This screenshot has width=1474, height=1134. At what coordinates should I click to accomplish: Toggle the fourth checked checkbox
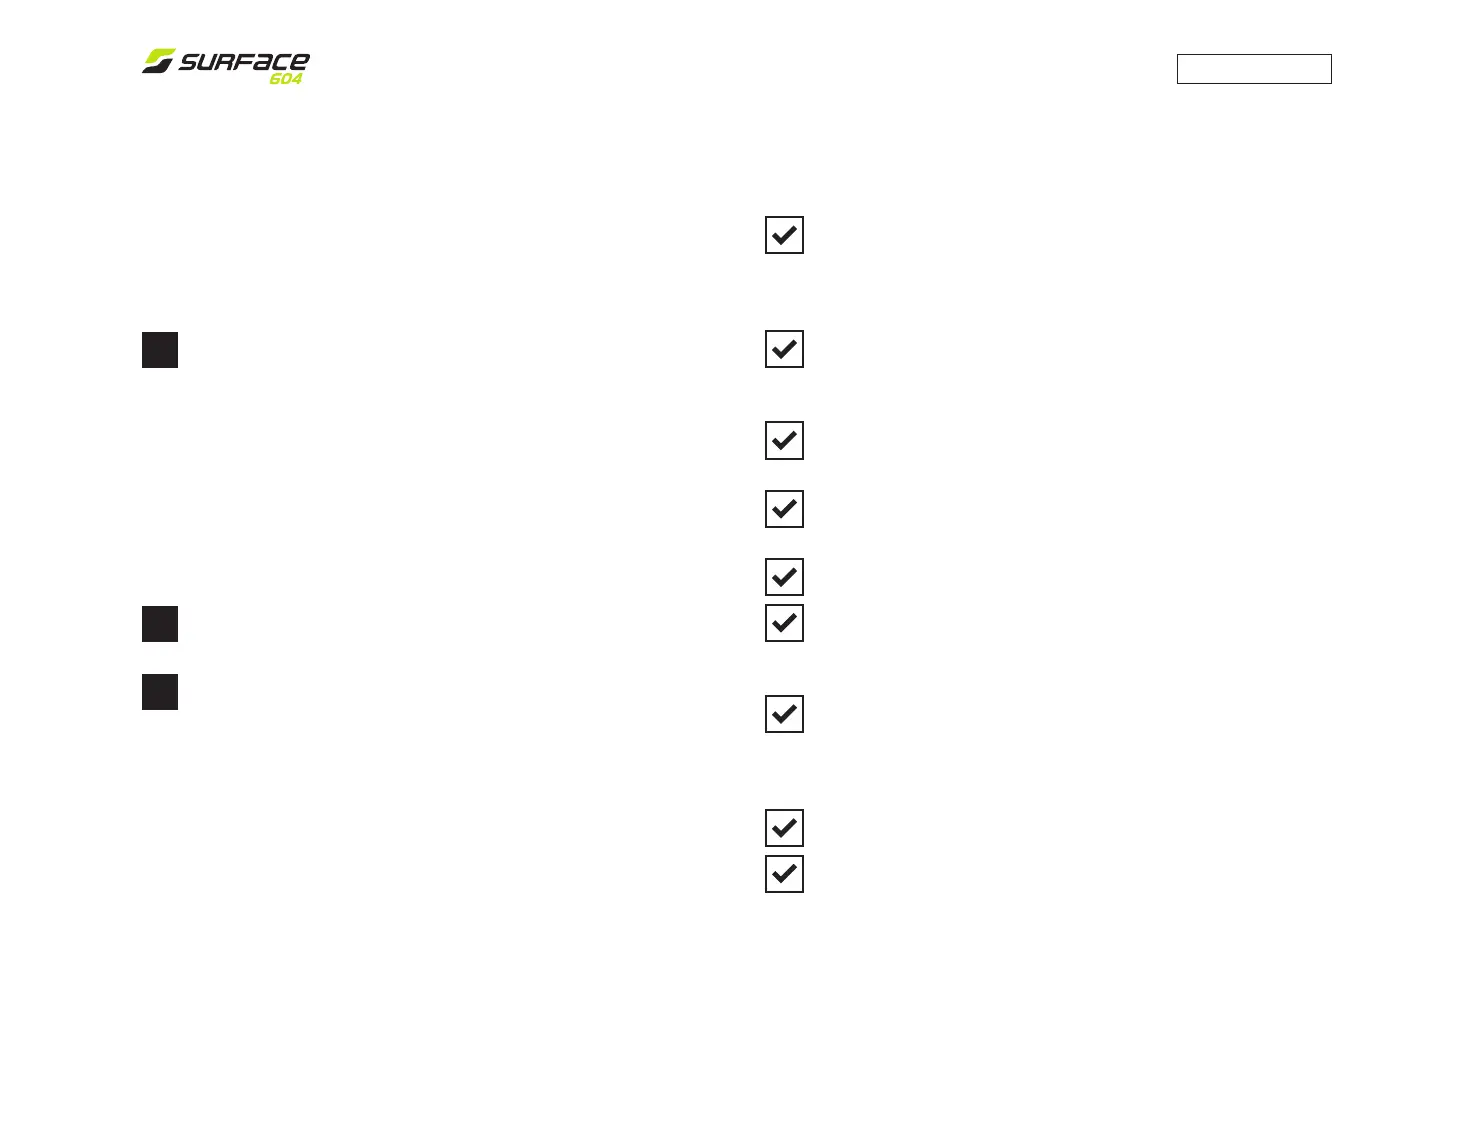click(784, 509)
